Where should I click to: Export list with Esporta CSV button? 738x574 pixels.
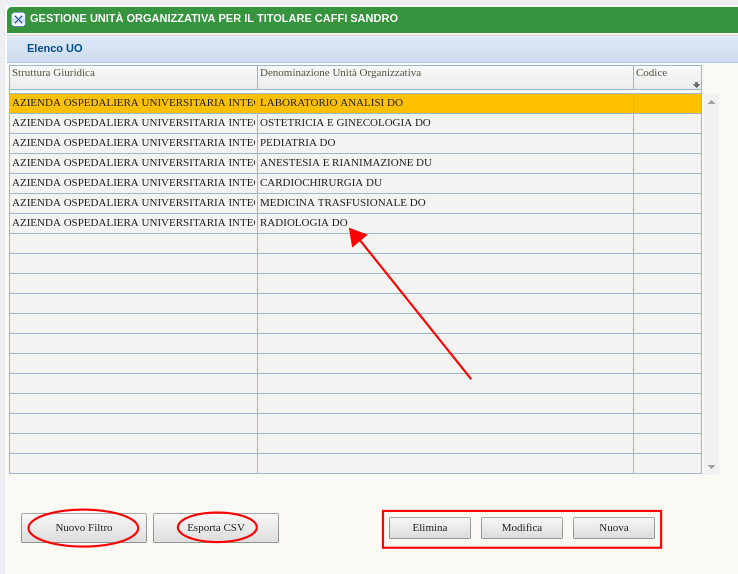coord(216,527)
